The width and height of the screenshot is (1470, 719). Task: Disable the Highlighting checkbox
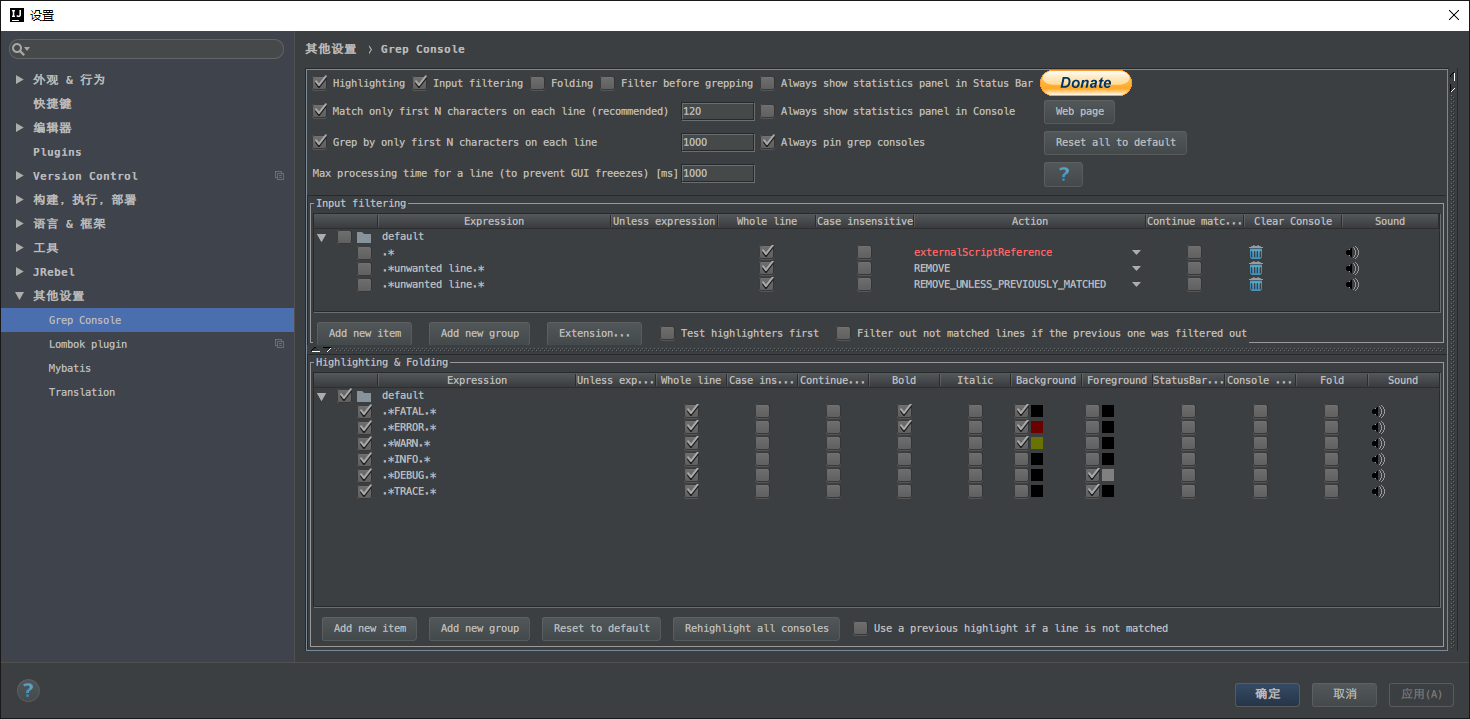320,83
